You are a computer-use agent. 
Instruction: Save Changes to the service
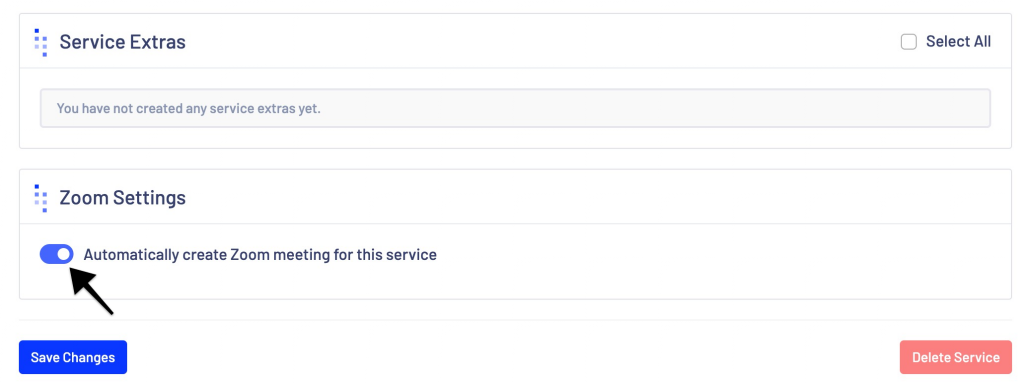coord(73,357)
